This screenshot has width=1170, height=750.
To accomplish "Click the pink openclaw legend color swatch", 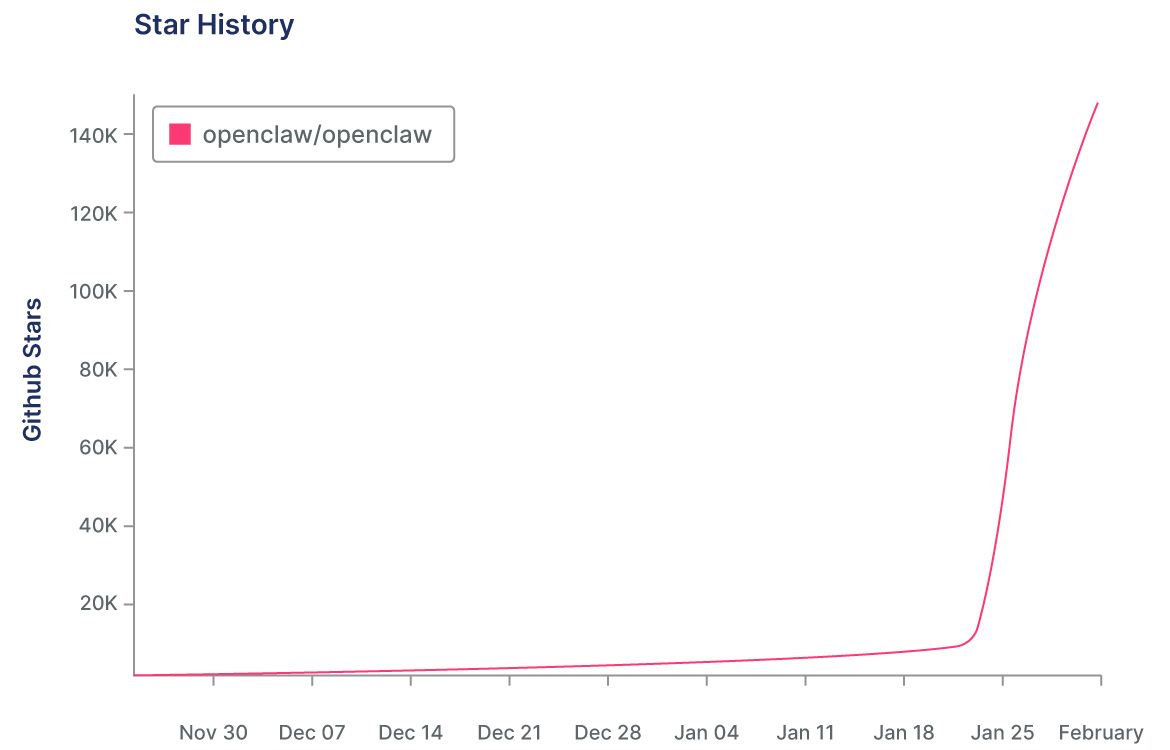I will [180, 134].
